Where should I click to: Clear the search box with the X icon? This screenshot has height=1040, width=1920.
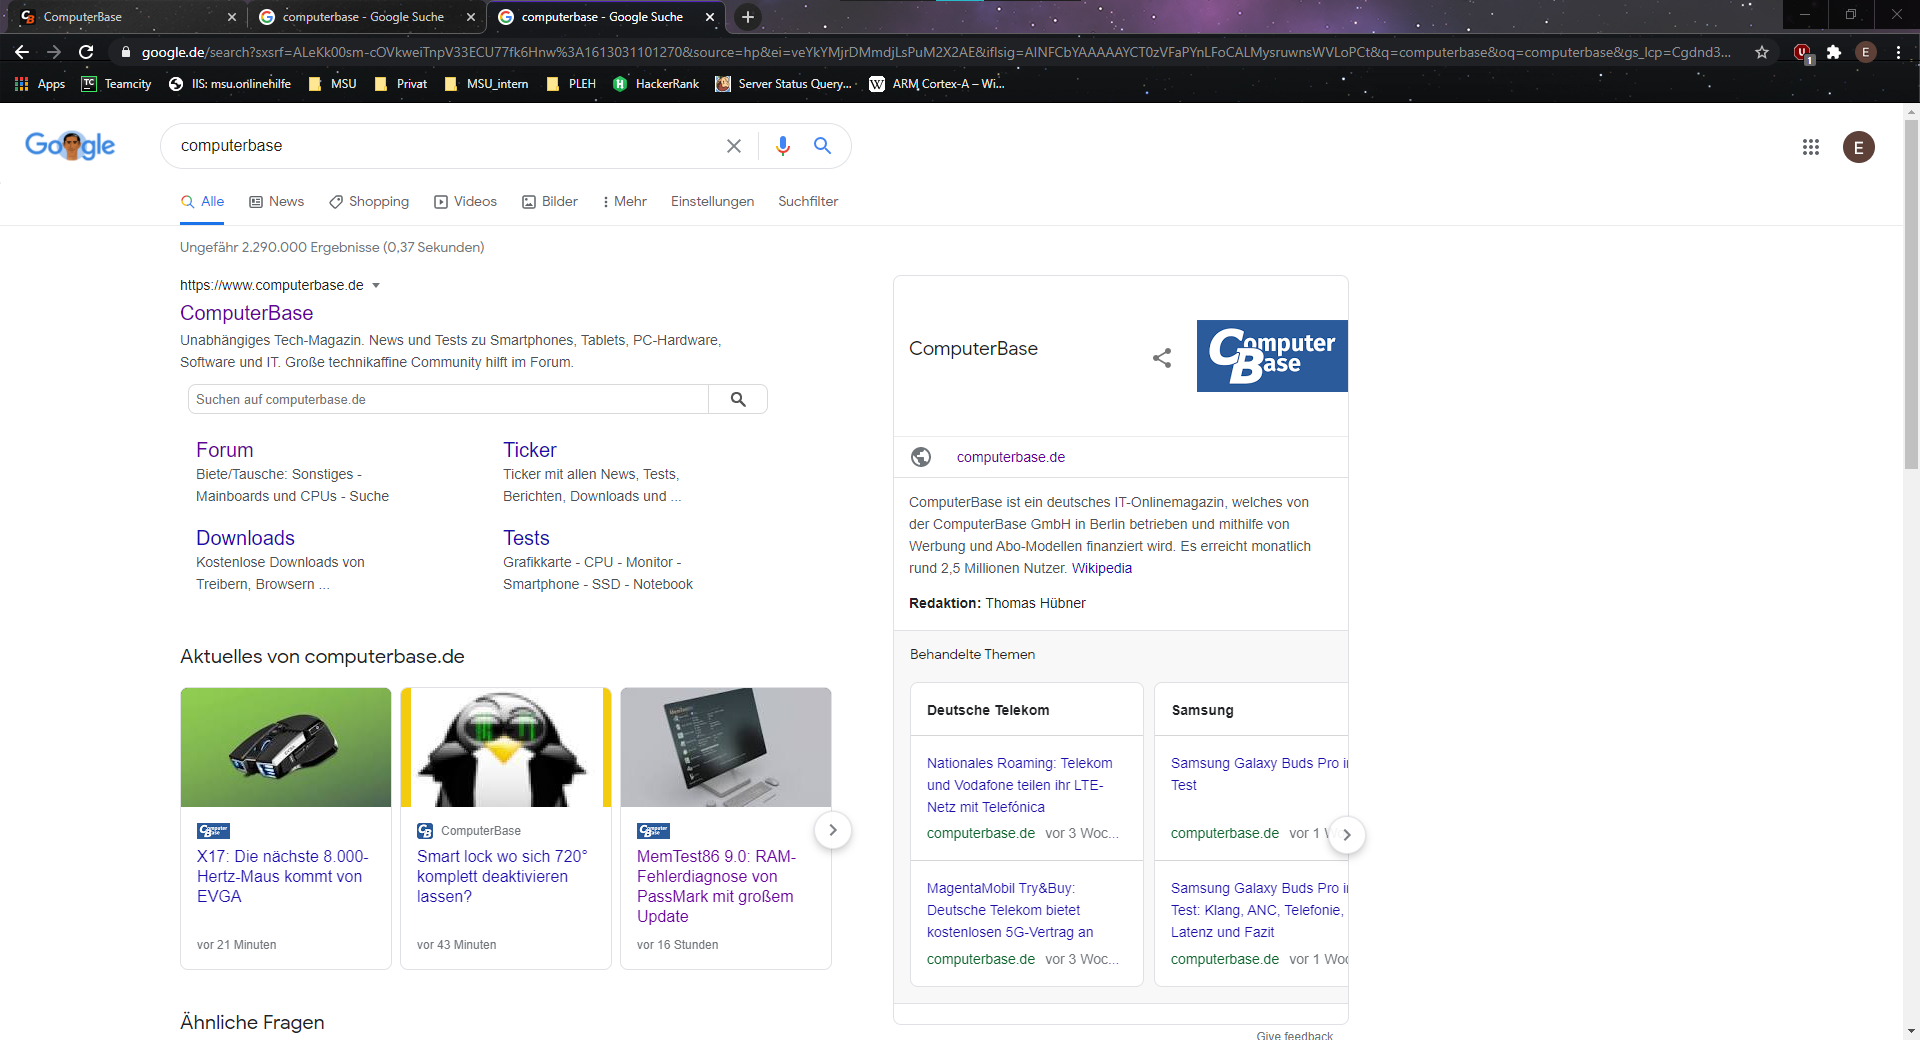coord(734,146)
